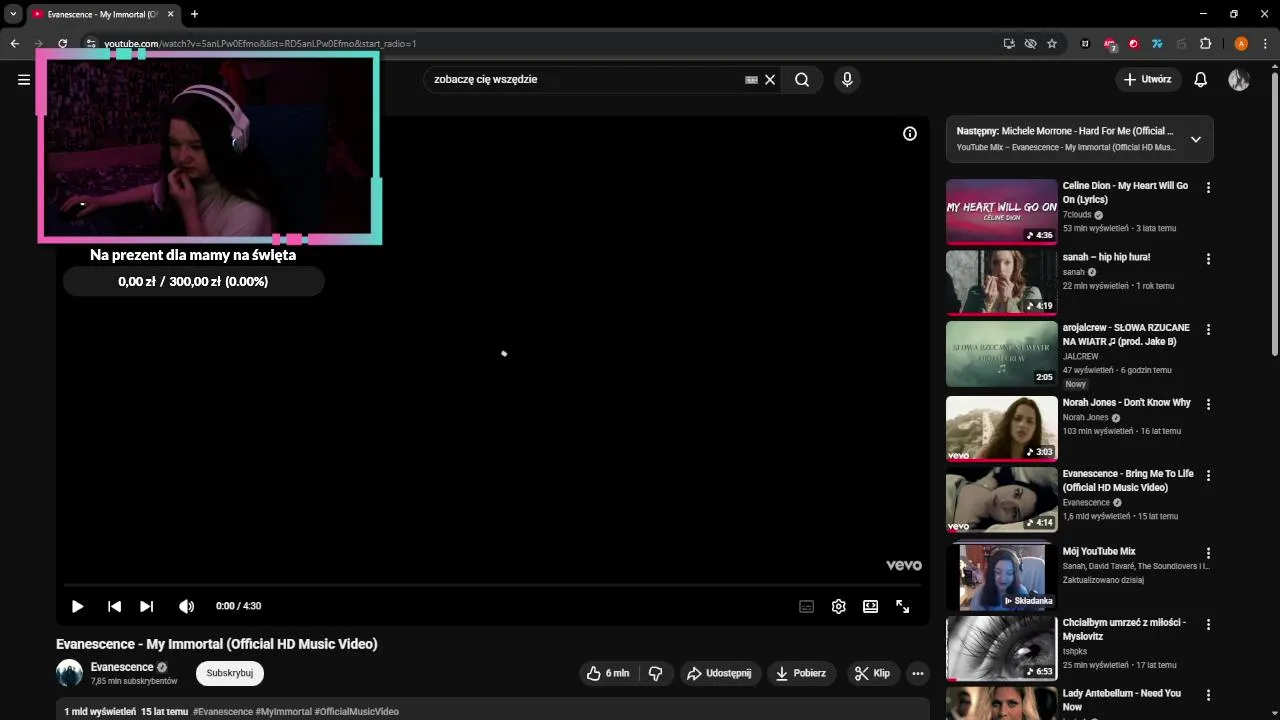Image resolution: width=1280 pixels, height=720 pixels.
Task: Click the crossed-out eye icon in address bar
Action: pos(1030,44)
